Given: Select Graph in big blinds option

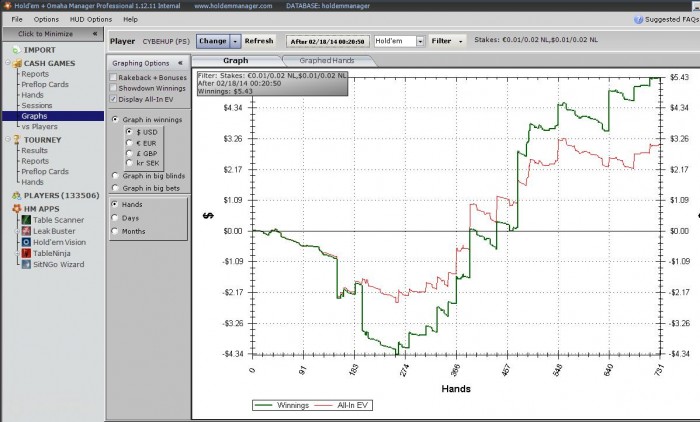Looking at the screenshot, I should point(116,176).
